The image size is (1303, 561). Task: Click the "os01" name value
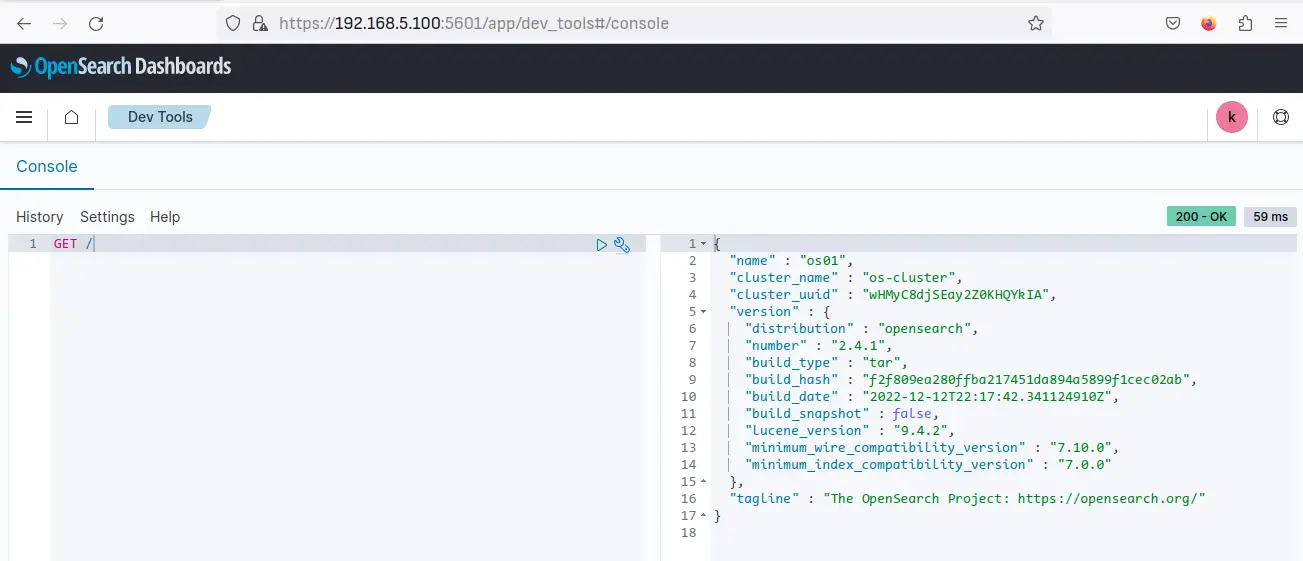click(x=824, y=261)
